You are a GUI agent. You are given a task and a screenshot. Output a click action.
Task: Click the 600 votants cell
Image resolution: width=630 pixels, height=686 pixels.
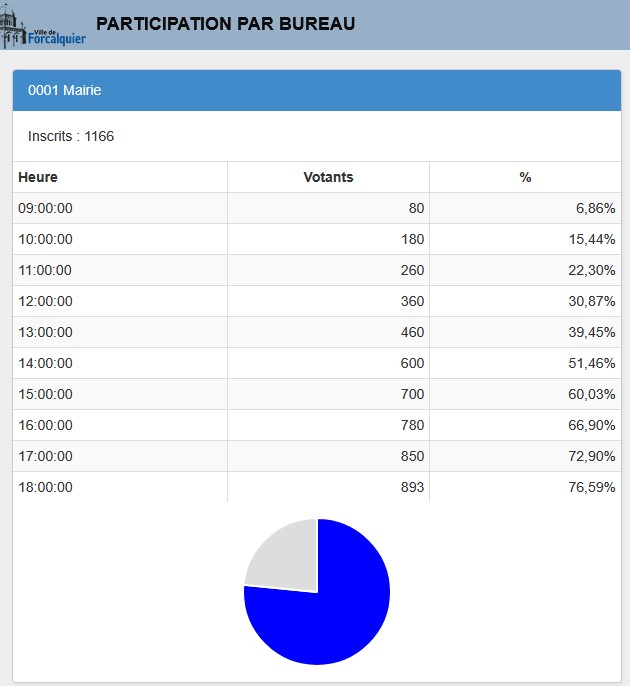pyautogui.click(x=412, y=363)
